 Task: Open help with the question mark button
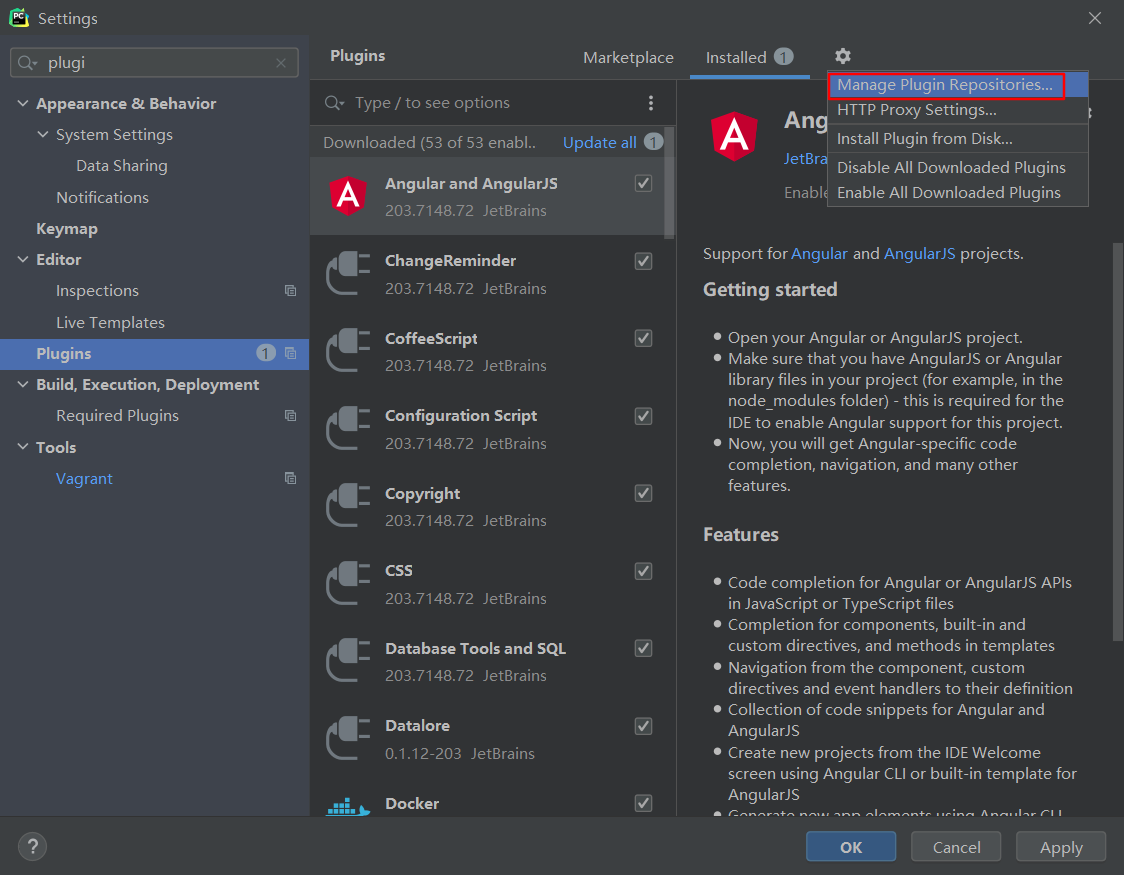(x=32, y=846)
